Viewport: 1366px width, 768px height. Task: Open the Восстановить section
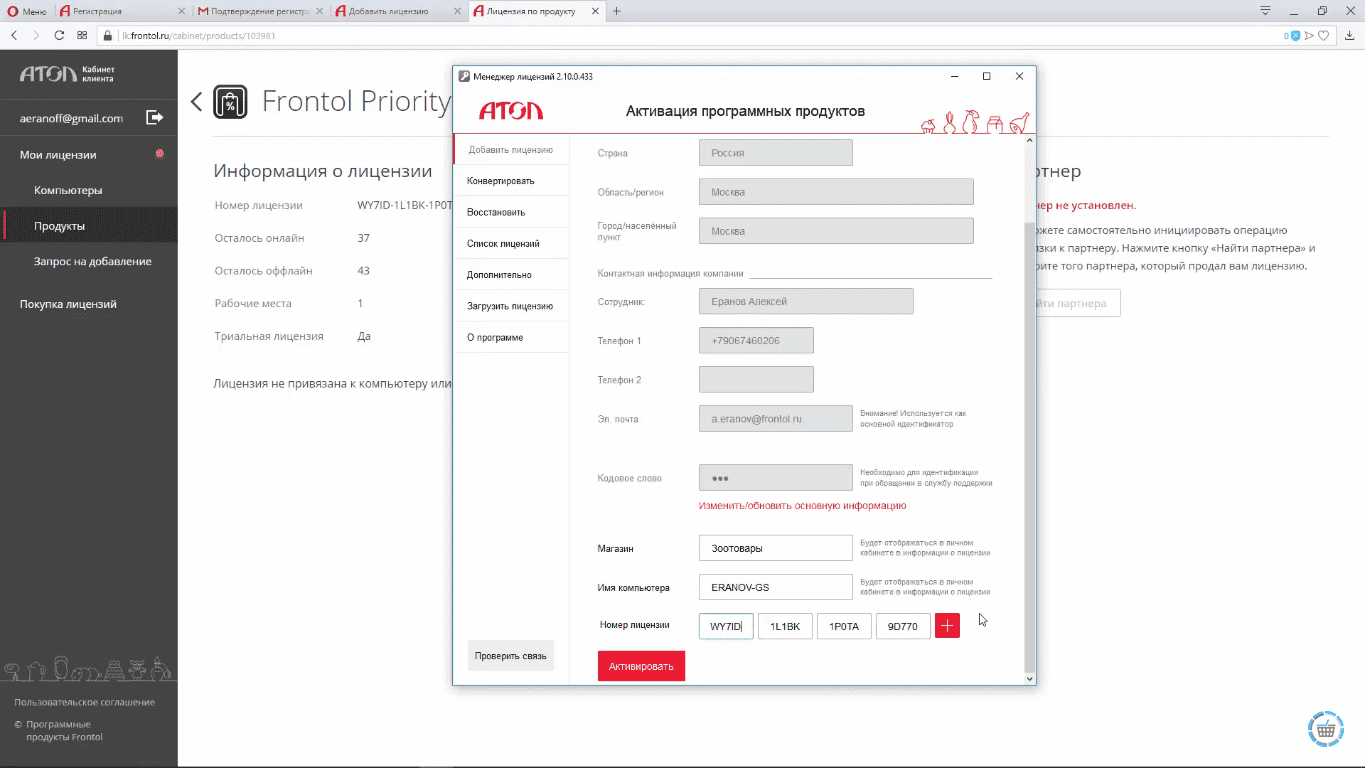[x=510, y=212]
